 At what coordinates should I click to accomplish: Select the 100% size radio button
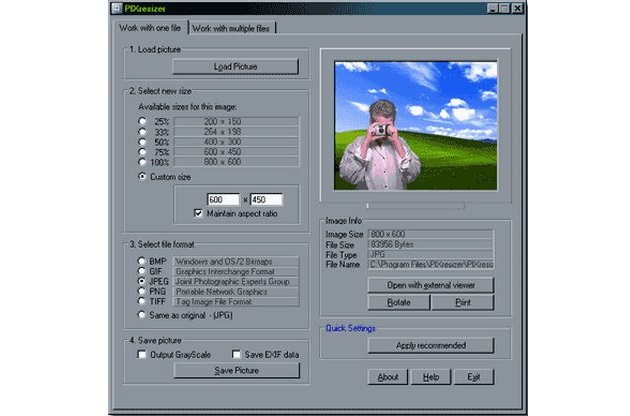(142, 162)
